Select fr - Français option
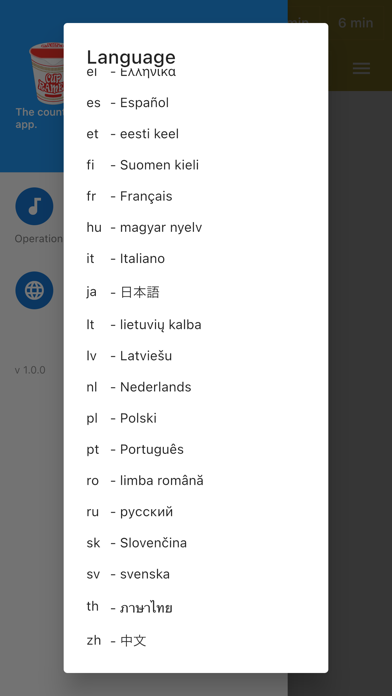Image resolution: width=392 pixels, height=696 pixels. click(x=196, y=196)
